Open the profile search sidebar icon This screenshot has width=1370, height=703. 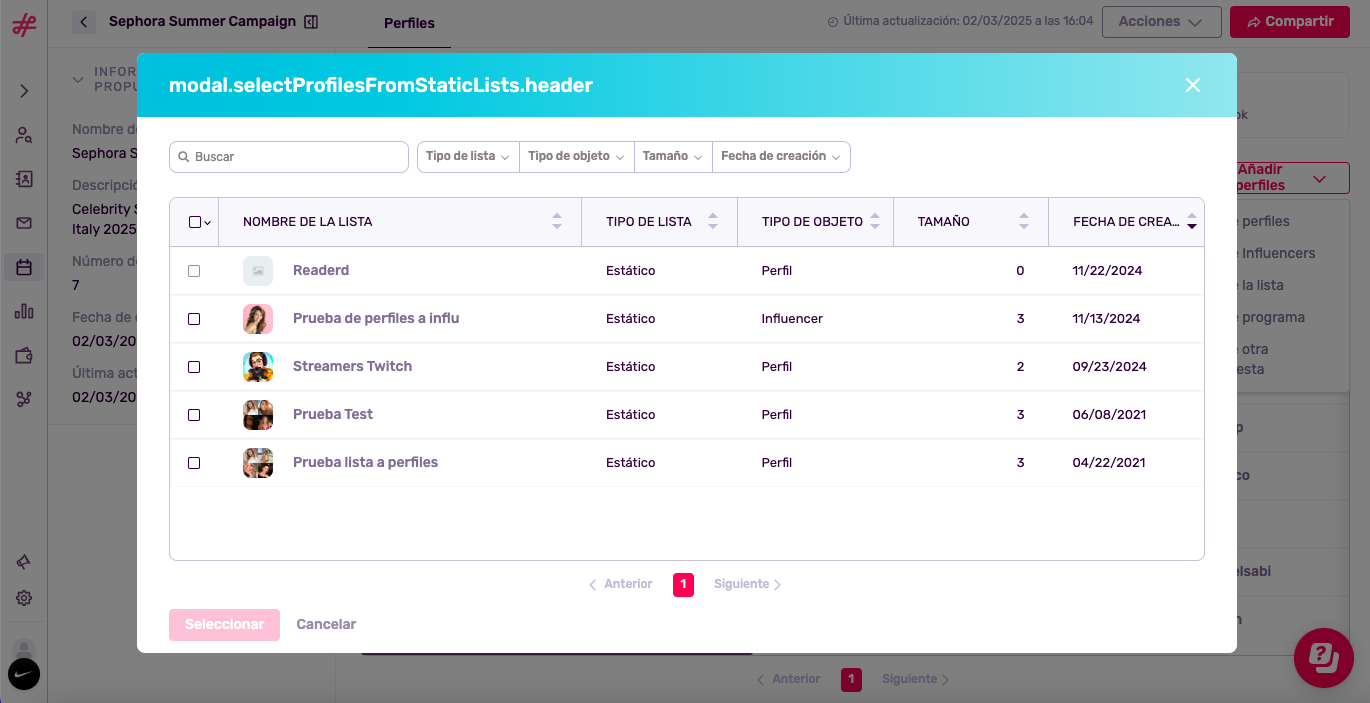[24, 135]
